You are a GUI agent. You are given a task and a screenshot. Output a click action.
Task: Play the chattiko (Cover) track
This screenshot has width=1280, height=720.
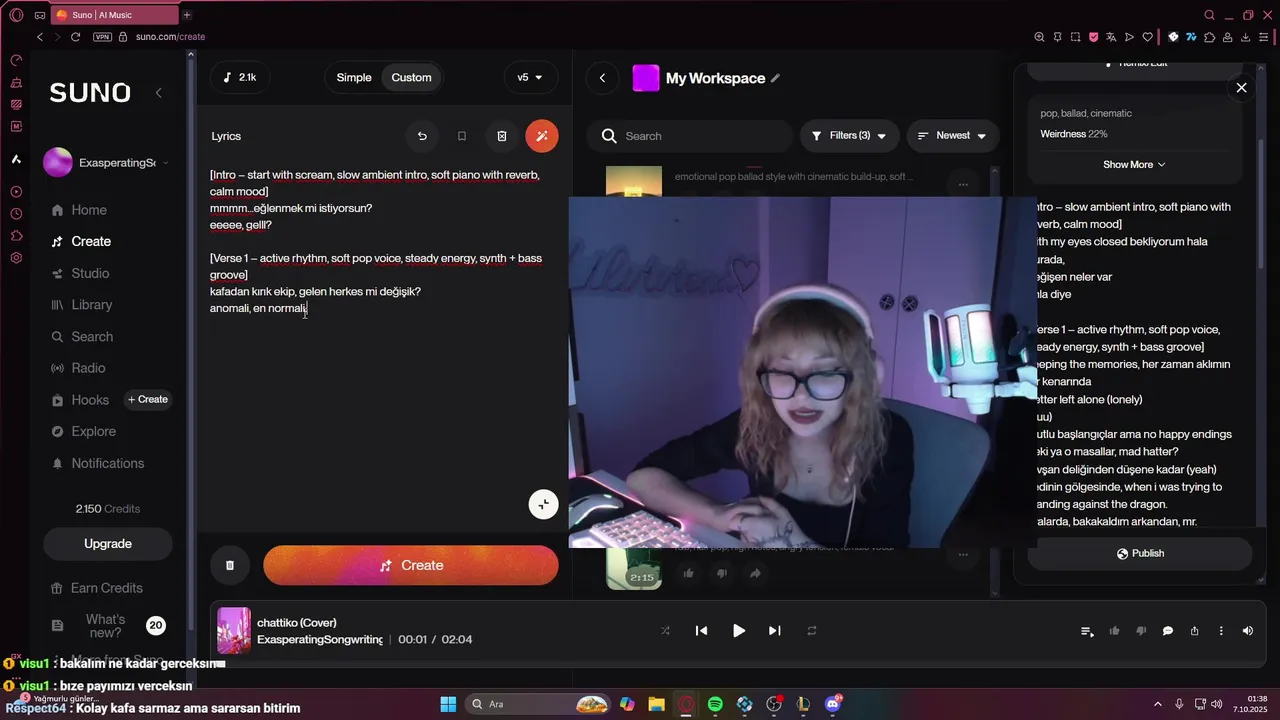pos(738,631)
